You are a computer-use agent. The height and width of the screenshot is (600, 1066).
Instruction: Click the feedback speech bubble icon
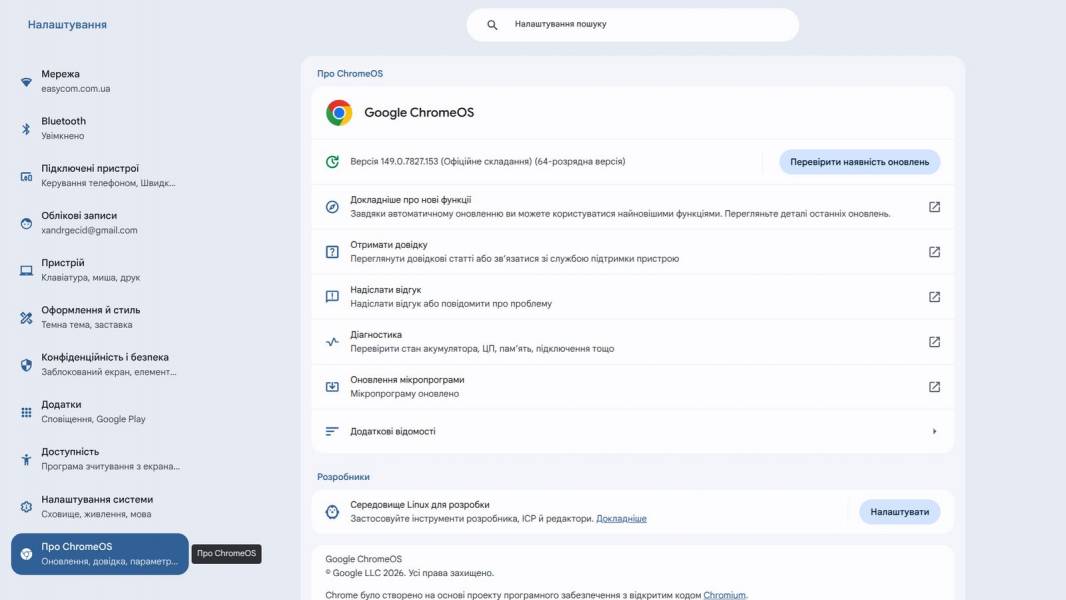pos(332,296)
